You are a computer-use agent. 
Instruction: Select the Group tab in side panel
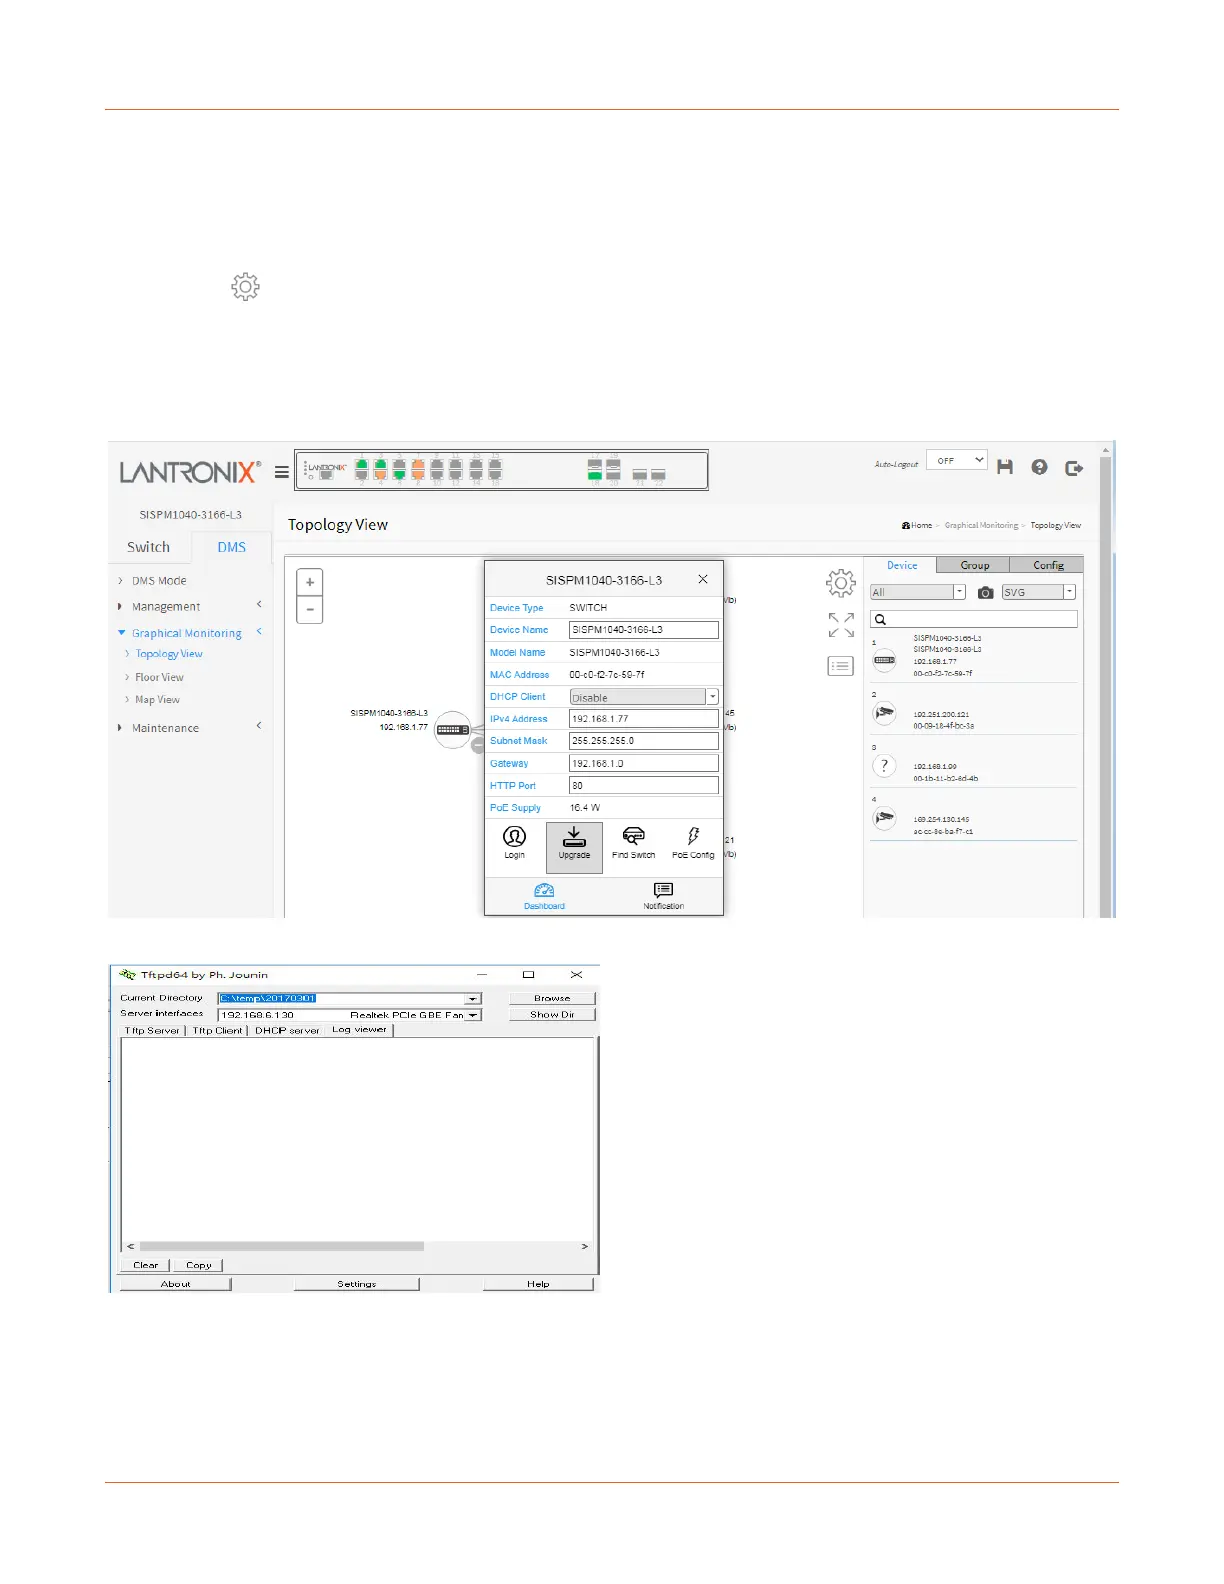tap(974, 565)
